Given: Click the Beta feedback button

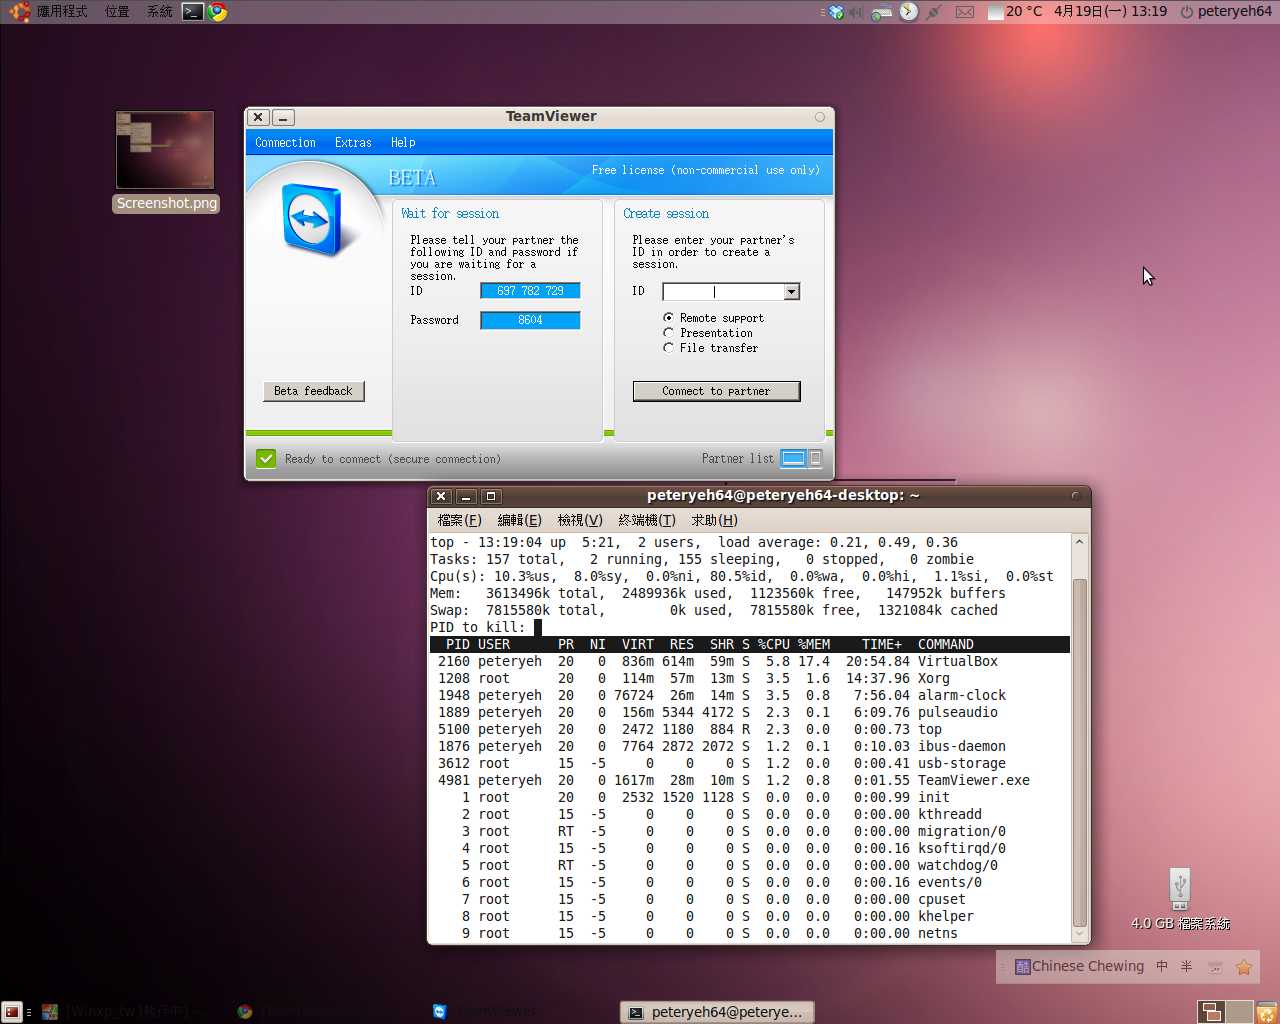Looking at the screenshot, I should tap(313, 391).
